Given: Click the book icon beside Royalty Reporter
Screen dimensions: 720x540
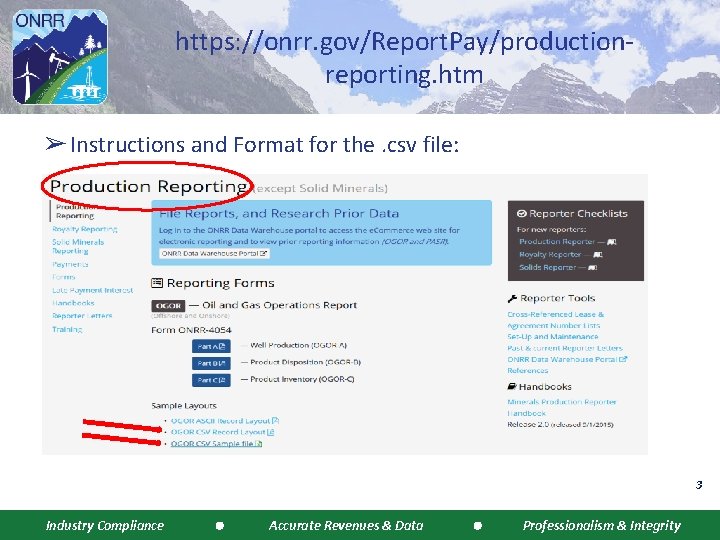Looking at the screenshot, I should [x=597, y=254].
